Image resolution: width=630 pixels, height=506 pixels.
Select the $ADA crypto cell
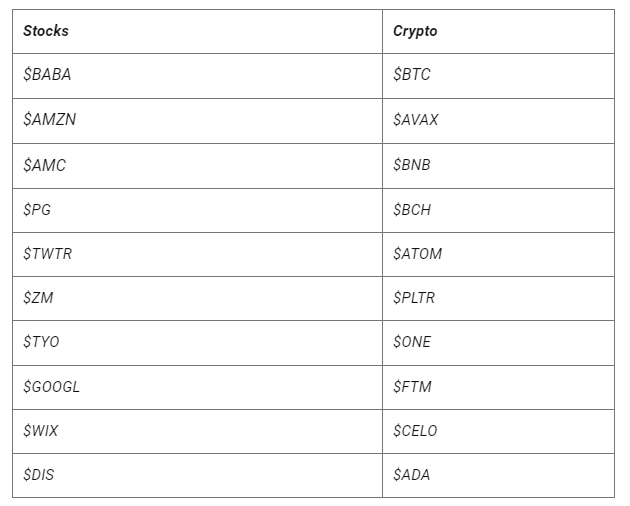pos(498,476)
